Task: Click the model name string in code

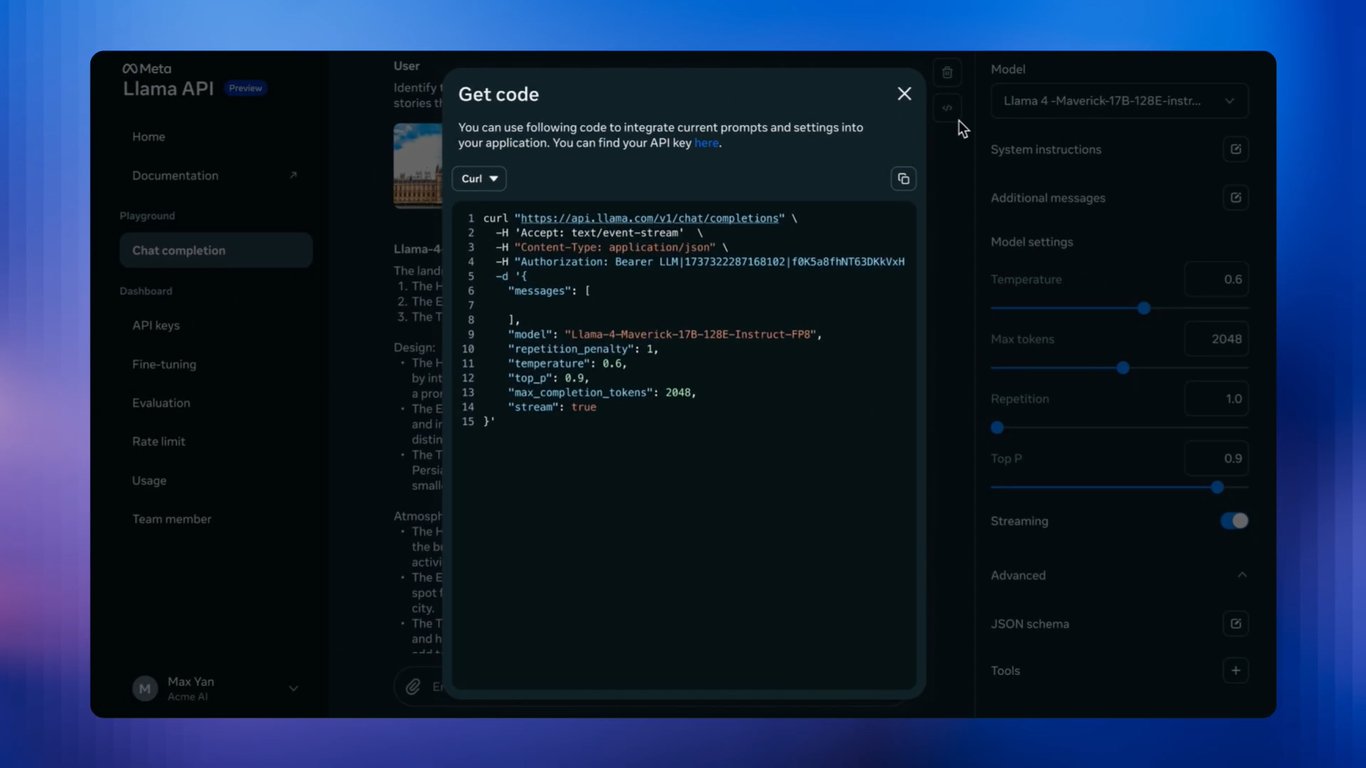Action: (693, 335)
